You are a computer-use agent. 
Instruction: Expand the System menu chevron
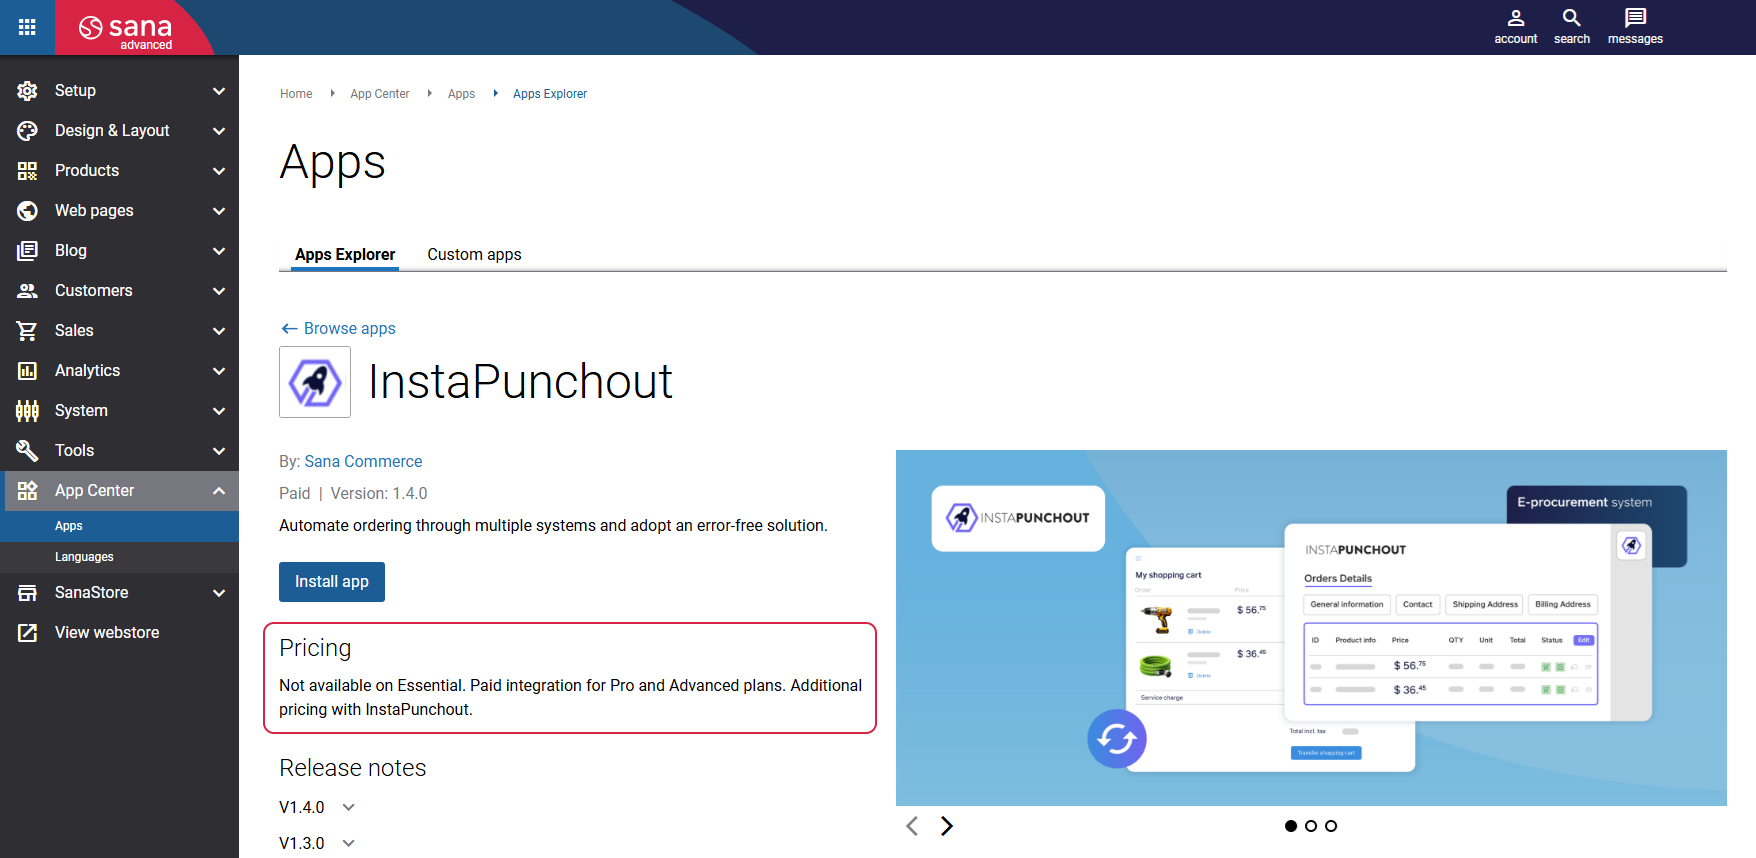pos(219,411)
